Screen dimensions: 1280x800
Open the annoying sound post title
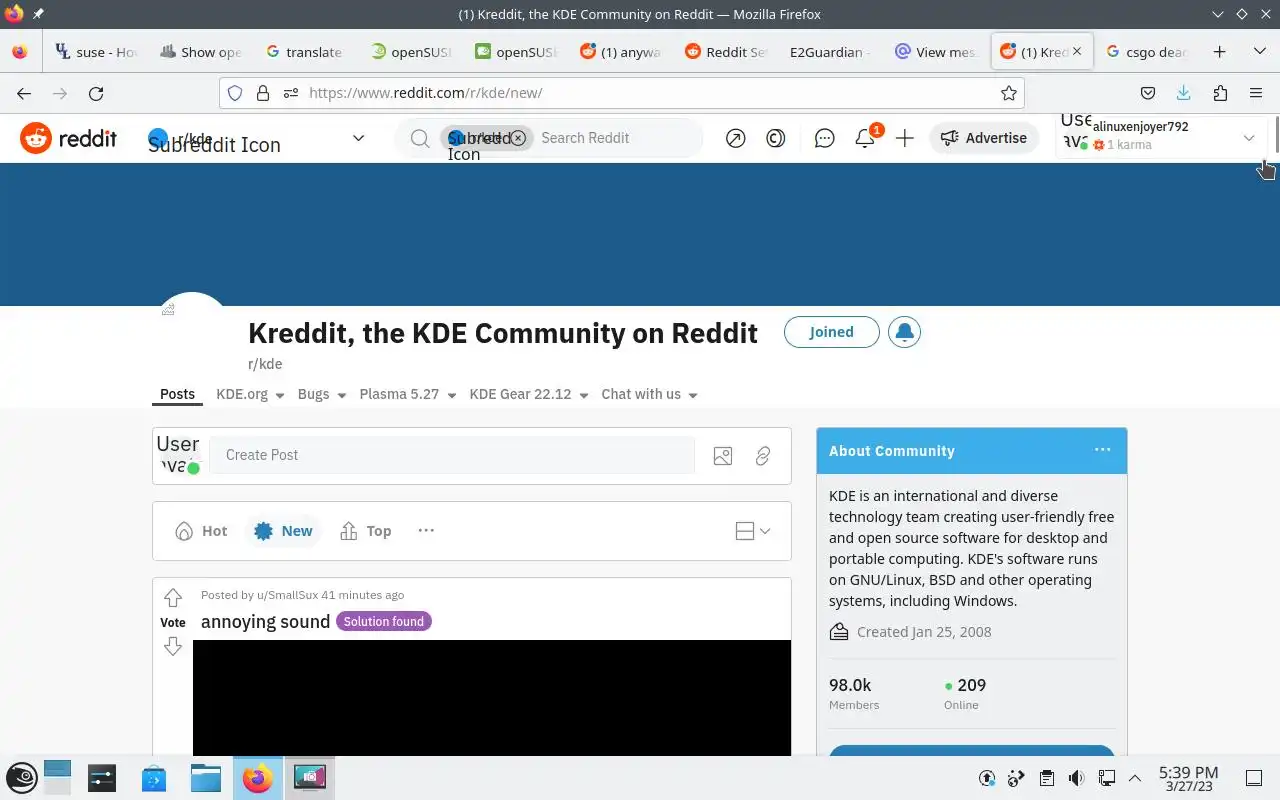[265, 622]
